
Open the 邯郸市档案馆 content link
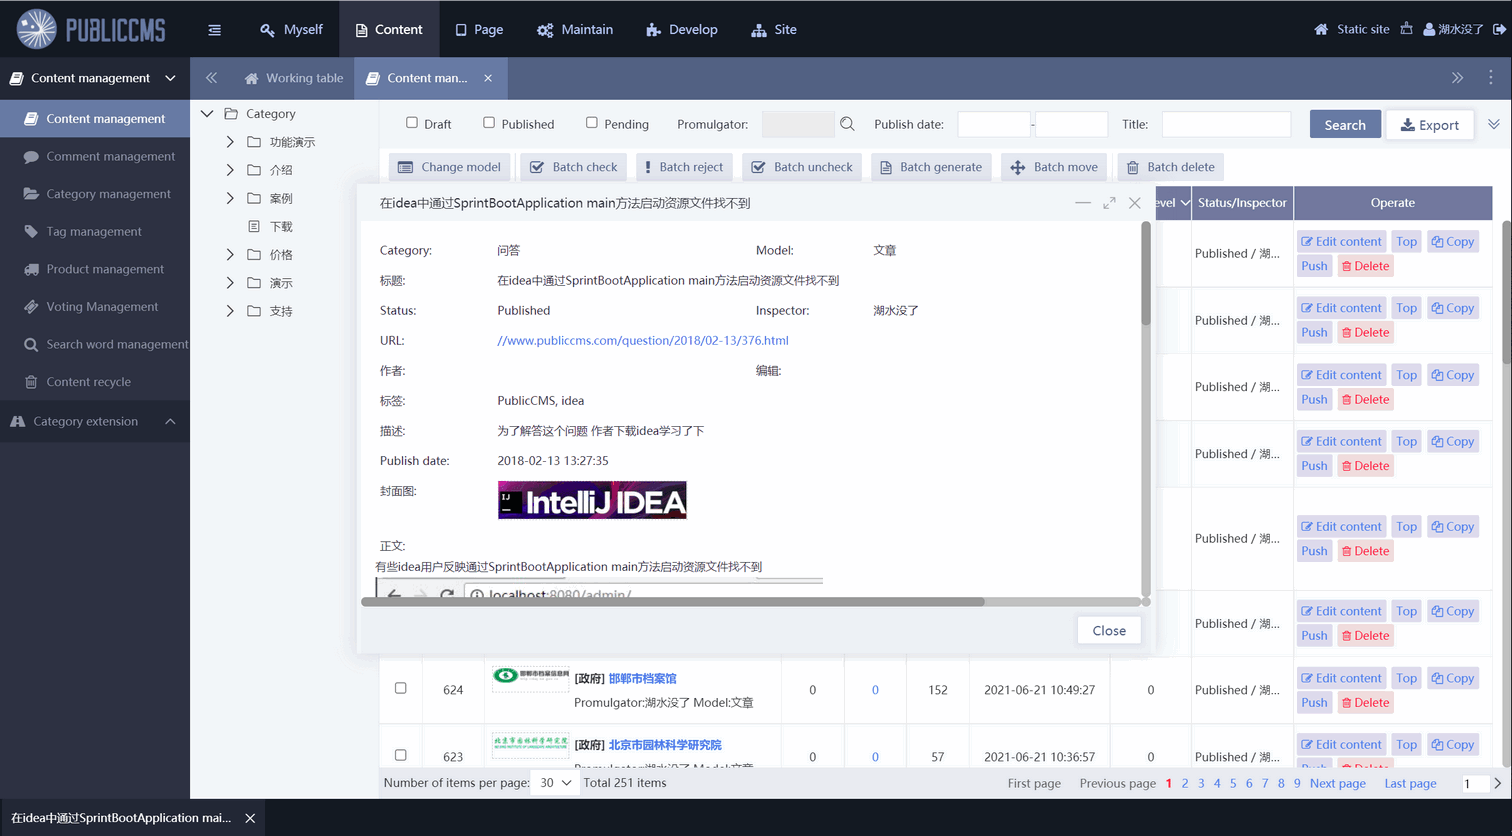643,678
